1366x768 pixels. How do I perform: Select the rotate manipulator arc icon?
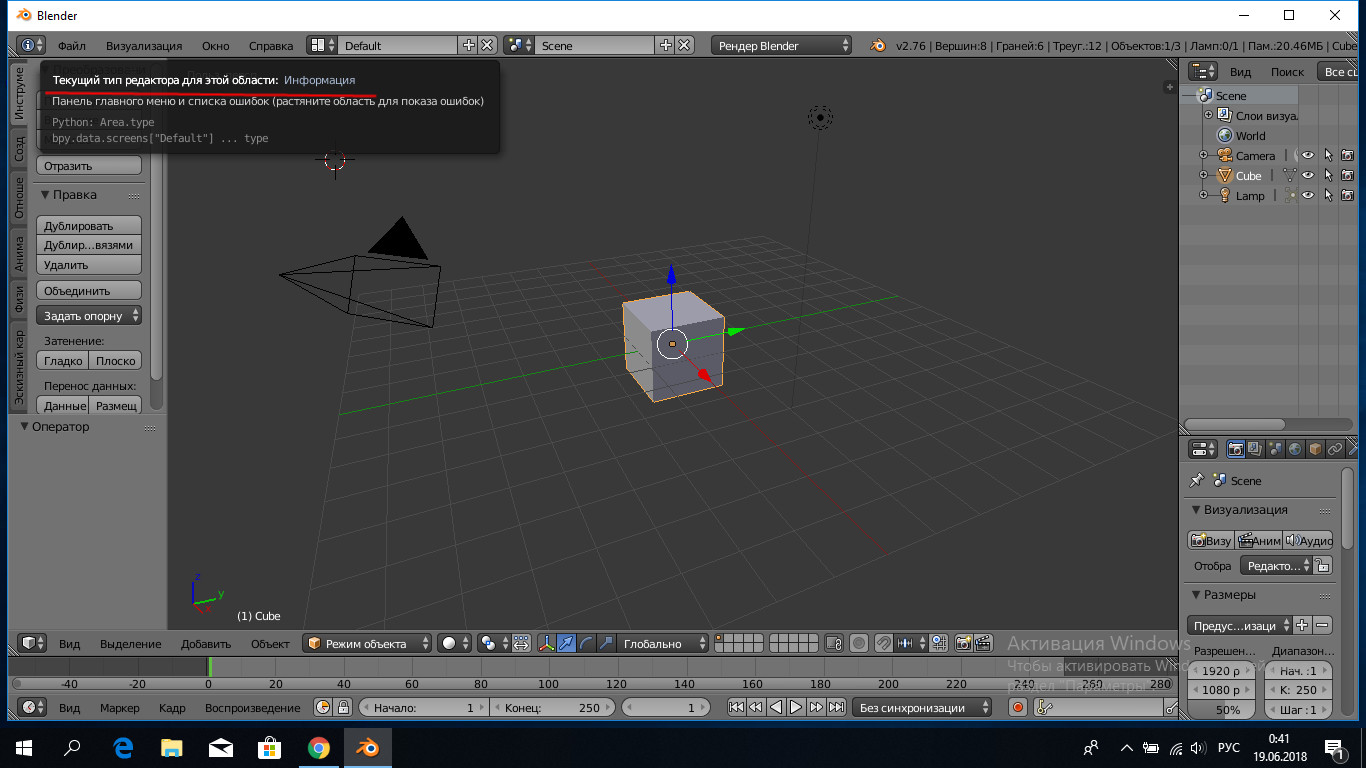coord(587,643)
